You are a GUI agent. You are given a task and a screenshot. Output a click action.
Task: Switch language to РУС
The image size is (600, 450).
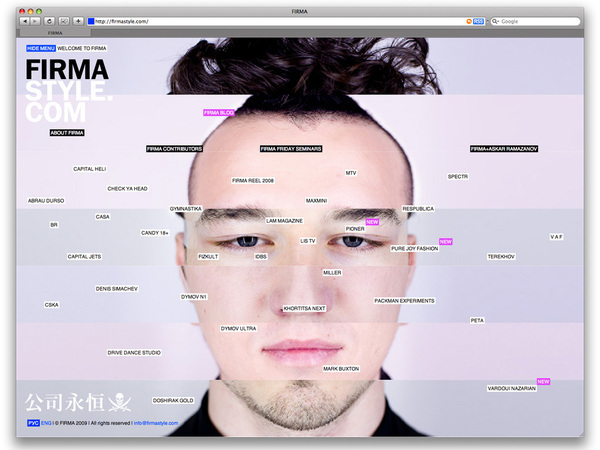pos(33,423)
